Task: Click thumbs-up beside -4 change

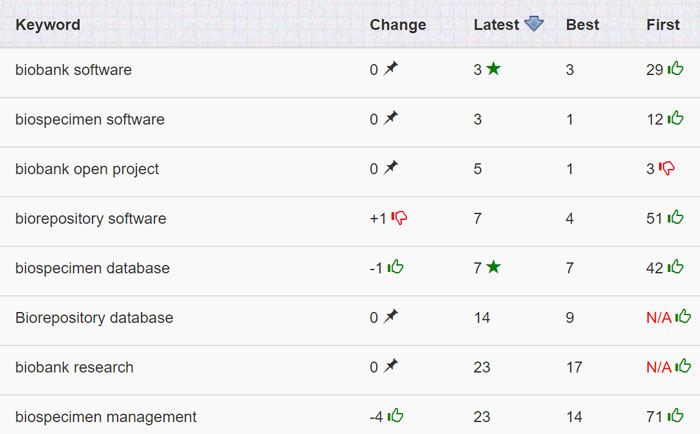Action: 396,416
